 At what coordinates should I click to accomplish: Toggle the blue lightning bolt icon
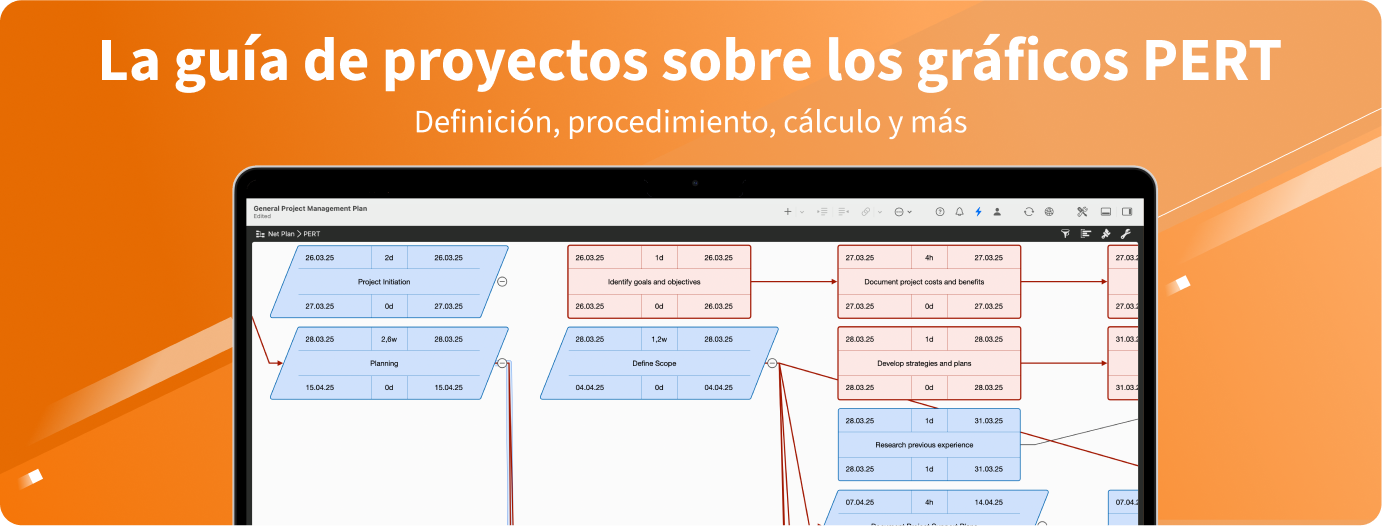pyautogui.click(x=978, y=212)
